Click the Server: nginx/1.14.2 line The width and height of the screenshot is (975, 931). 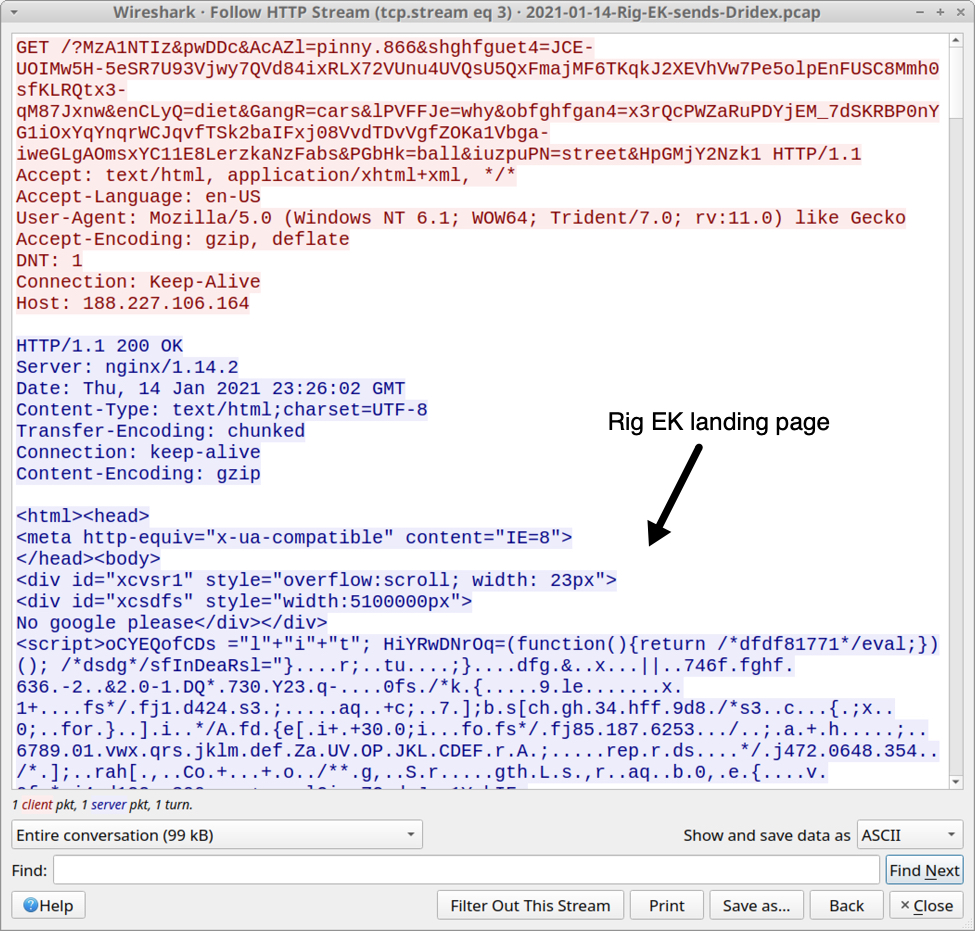127,367
